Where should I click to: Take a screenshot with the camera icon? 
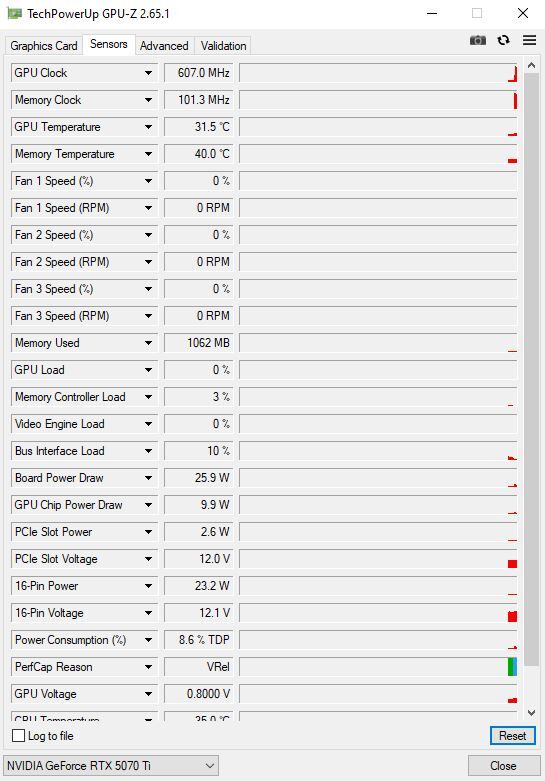pyautogui.click(x=478, y=40)
